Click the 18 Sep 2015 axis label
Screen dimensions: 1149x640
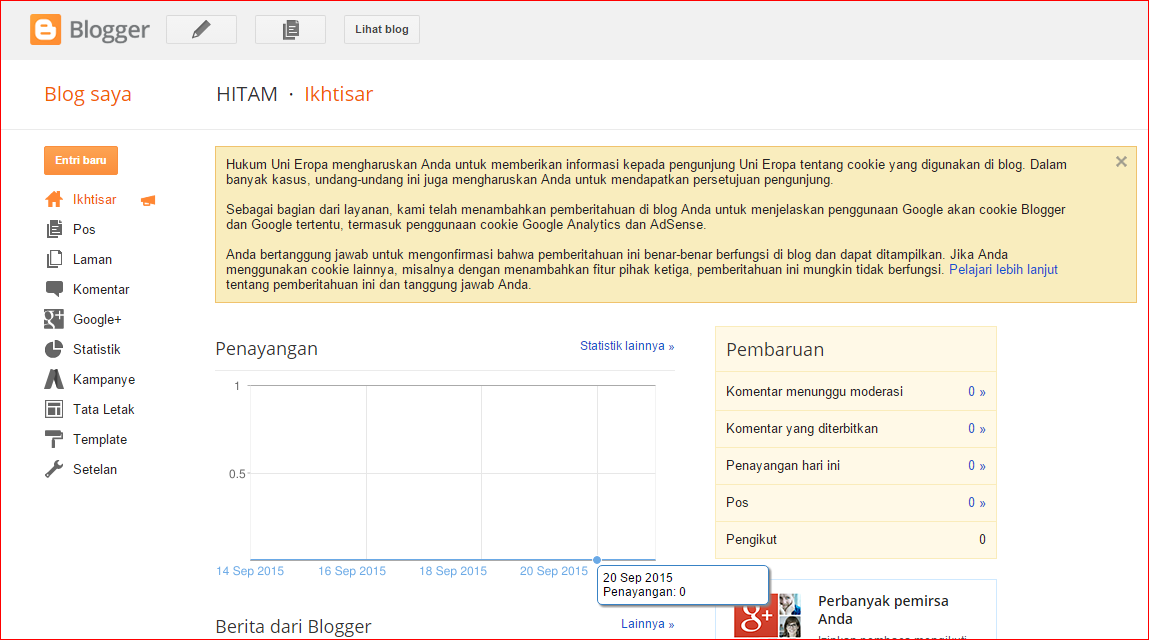[x=453, y=571]
